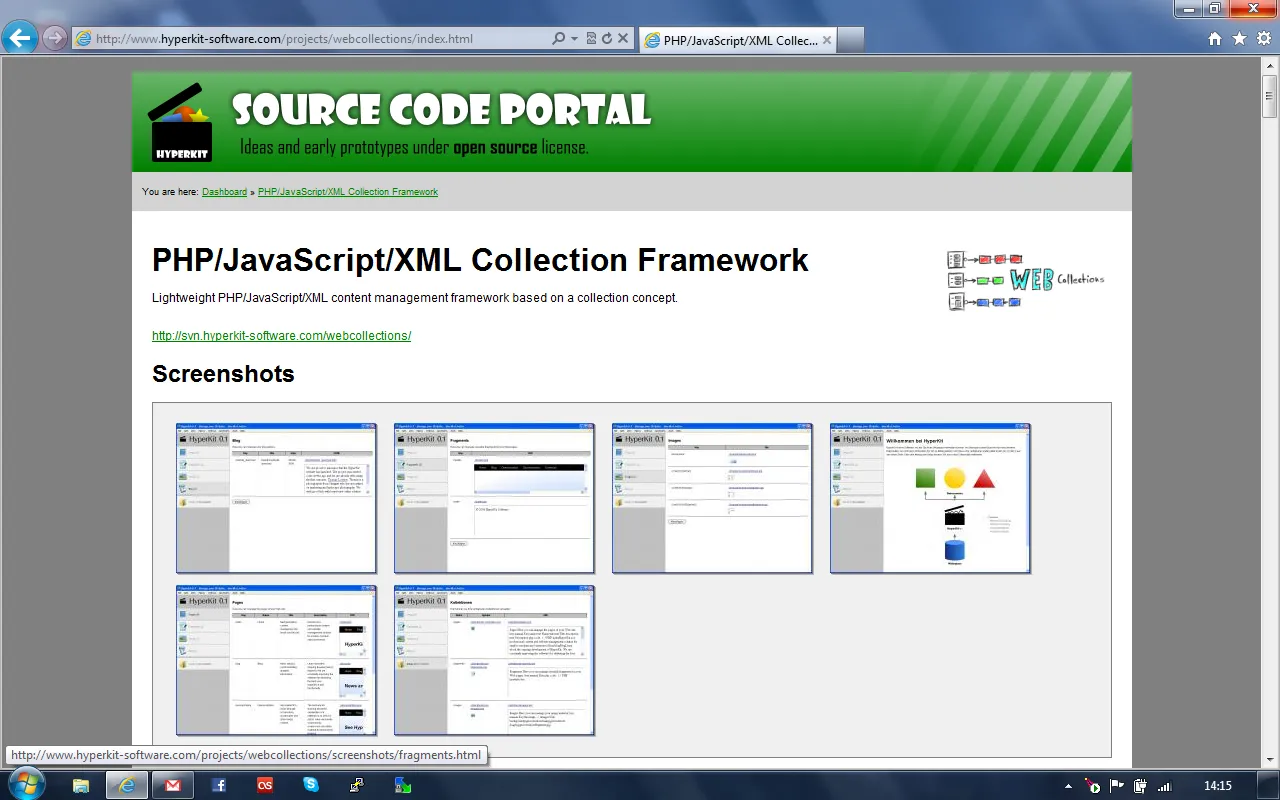Viewport: 1280px width, 800px height.
Task: Open the Tools gear menu
Action: pyautogui.click(x=1263, y=39)
